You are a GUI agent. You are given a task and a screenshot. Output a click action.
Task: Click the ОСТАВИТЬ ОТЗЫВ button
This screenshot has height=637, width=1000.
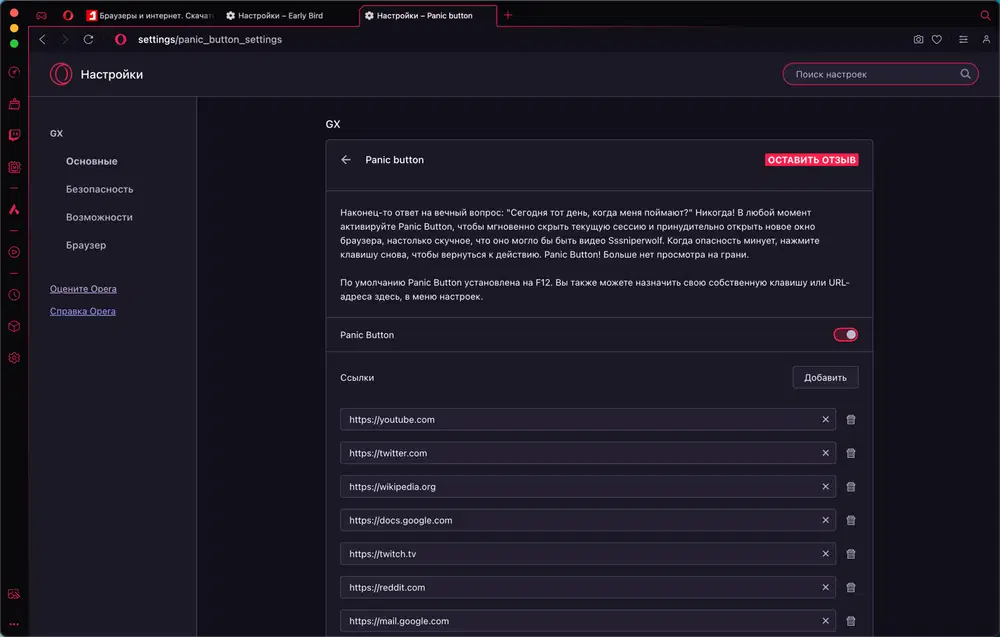click(x=812, y=160)
